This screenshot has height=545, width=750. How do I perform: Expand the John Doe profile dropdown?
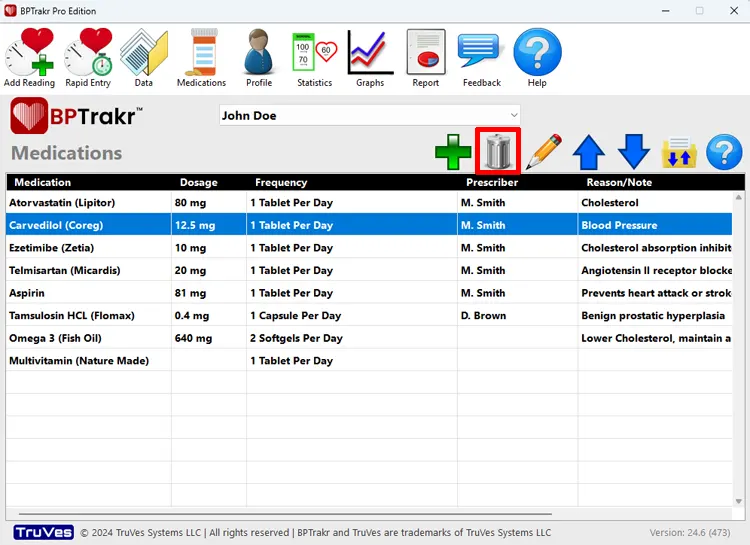513,115
